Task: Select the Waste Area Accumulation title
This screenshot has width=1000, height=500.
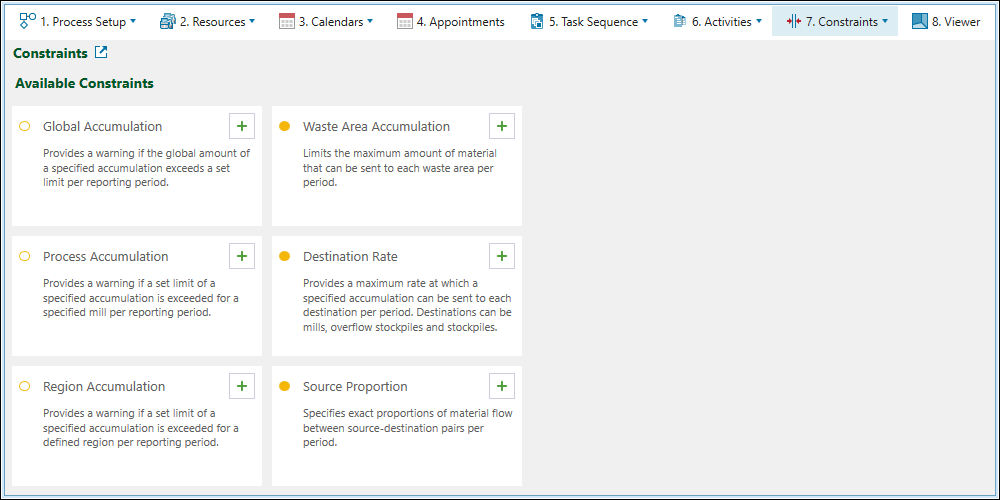Action: 376,126
